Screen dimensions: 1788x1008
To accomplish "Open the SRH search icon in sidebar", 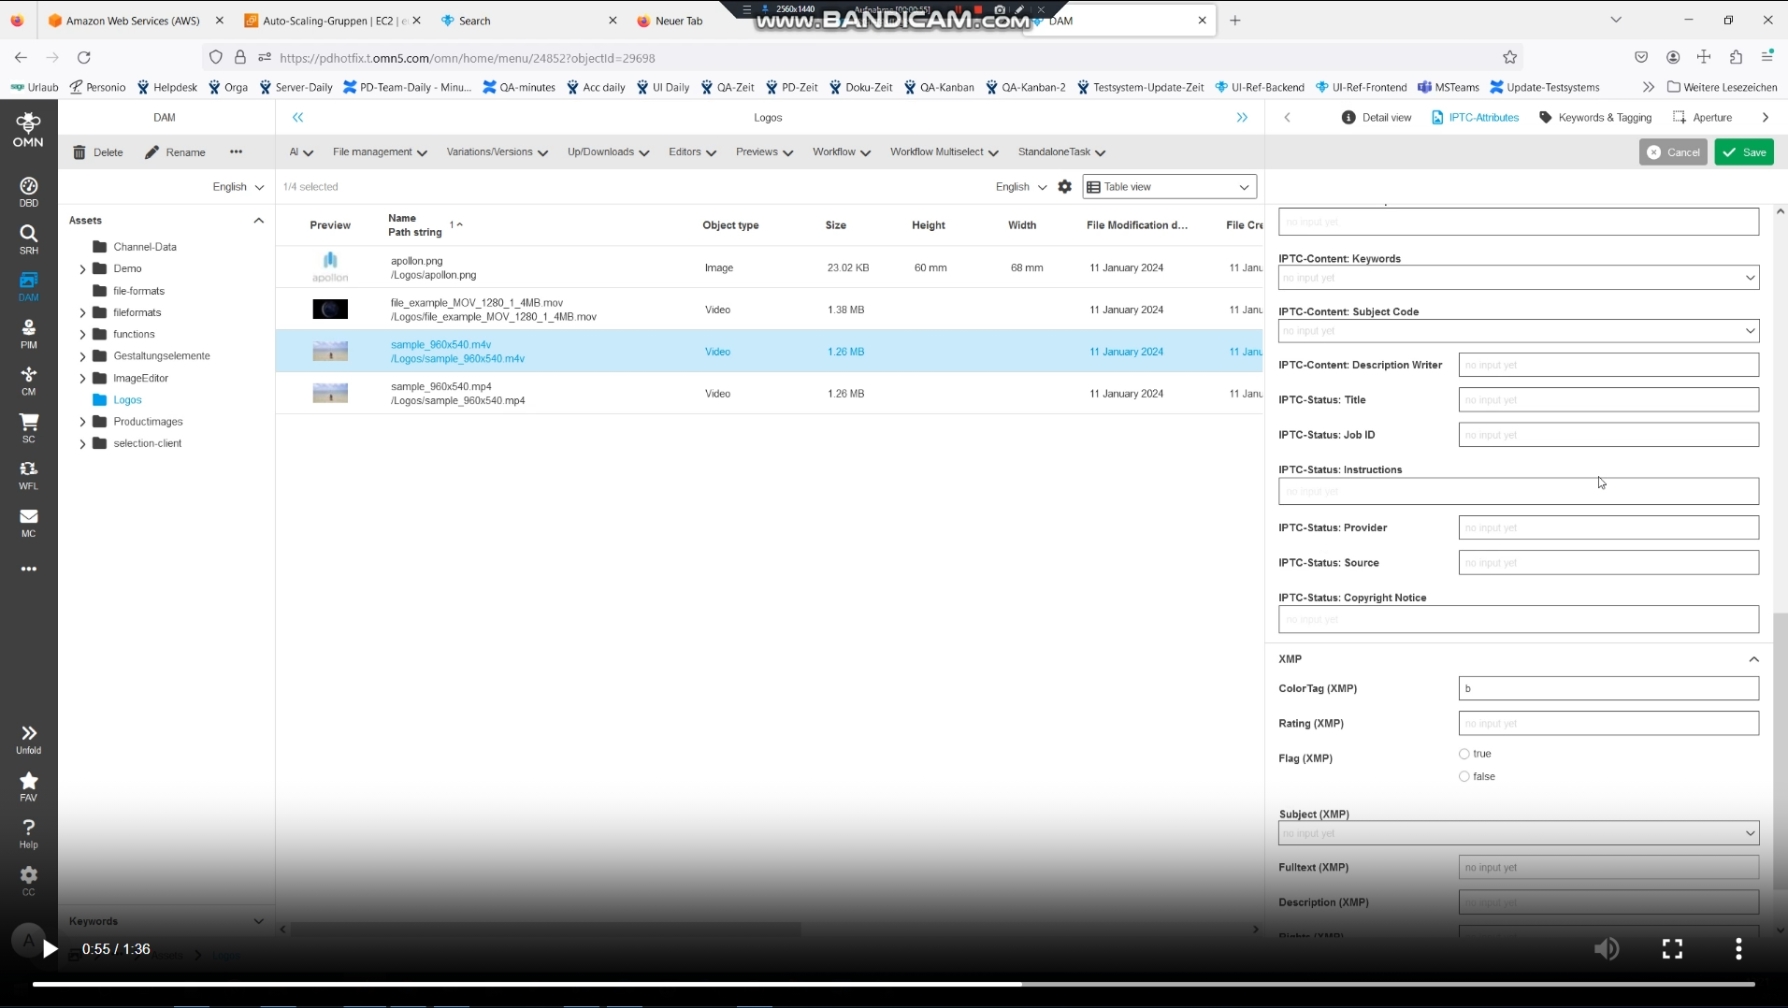I will [x=28, y=238].
